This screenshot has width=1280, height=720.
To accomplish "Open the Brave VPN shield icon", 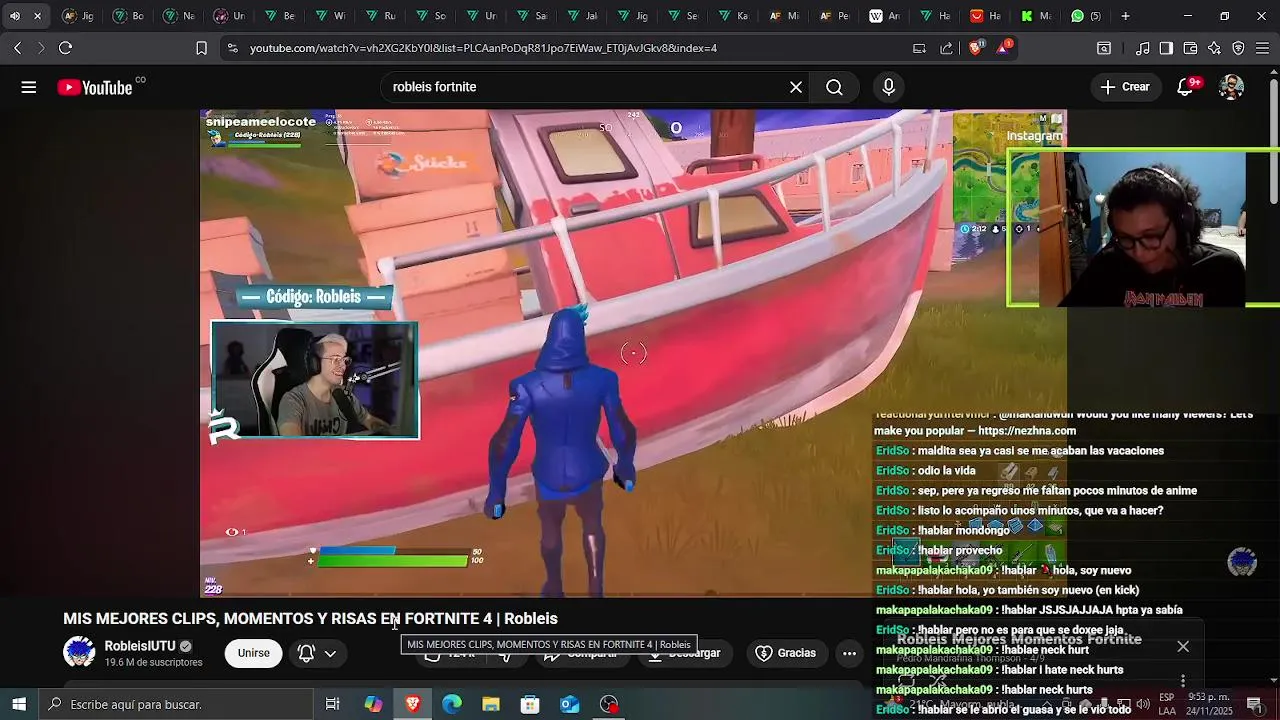I will pyautogui.click(x=1238, y=48).
